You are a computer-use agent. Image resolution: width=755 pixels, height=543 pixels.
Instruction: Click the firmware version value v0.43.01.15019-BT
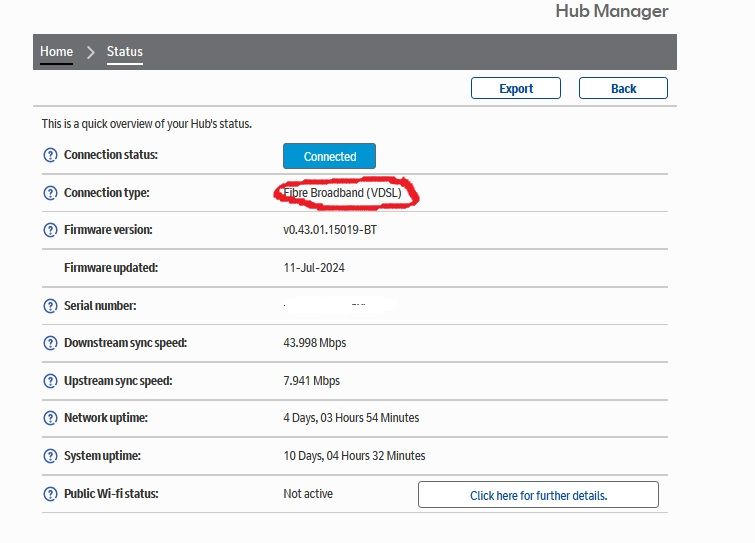tap(330, 230)
